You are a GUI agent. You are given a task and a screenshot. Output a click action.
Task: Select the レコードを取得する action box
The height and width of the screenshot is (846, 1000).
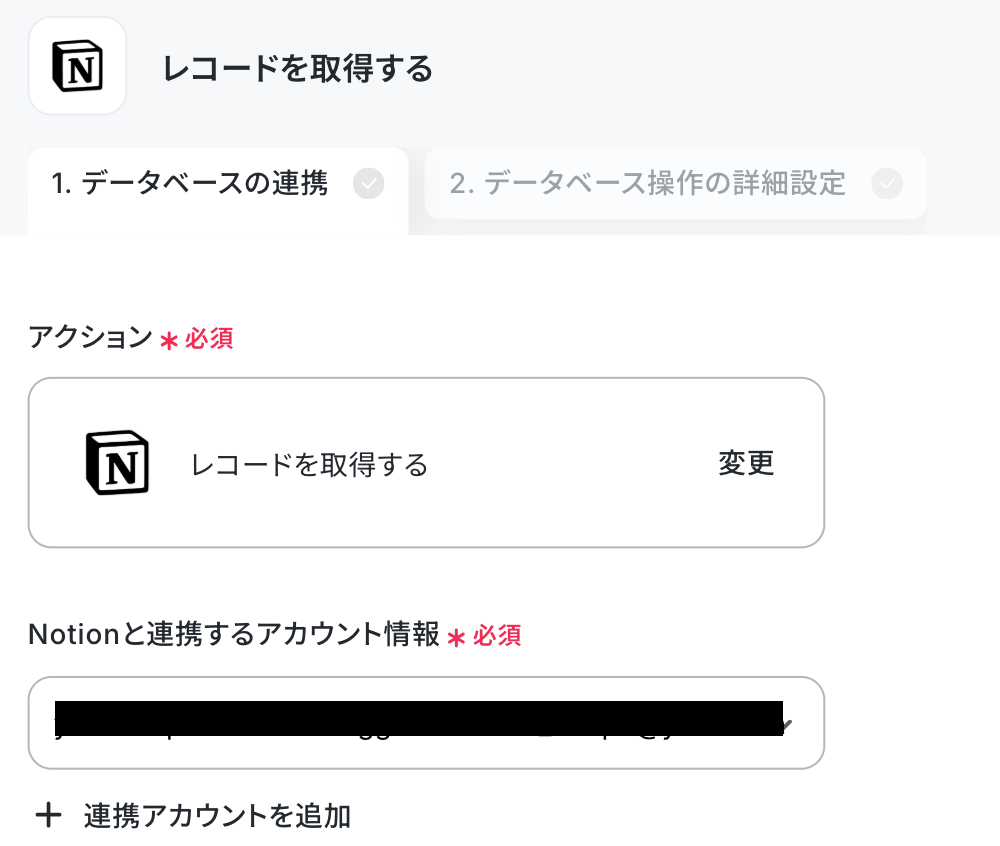426,463
